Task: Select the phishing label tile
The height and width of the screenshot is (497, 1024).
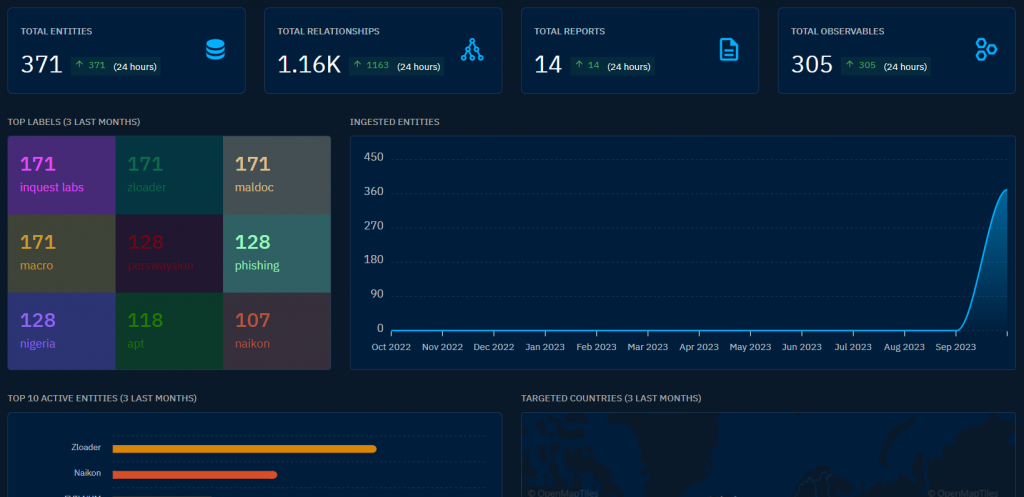Action: 277,253
